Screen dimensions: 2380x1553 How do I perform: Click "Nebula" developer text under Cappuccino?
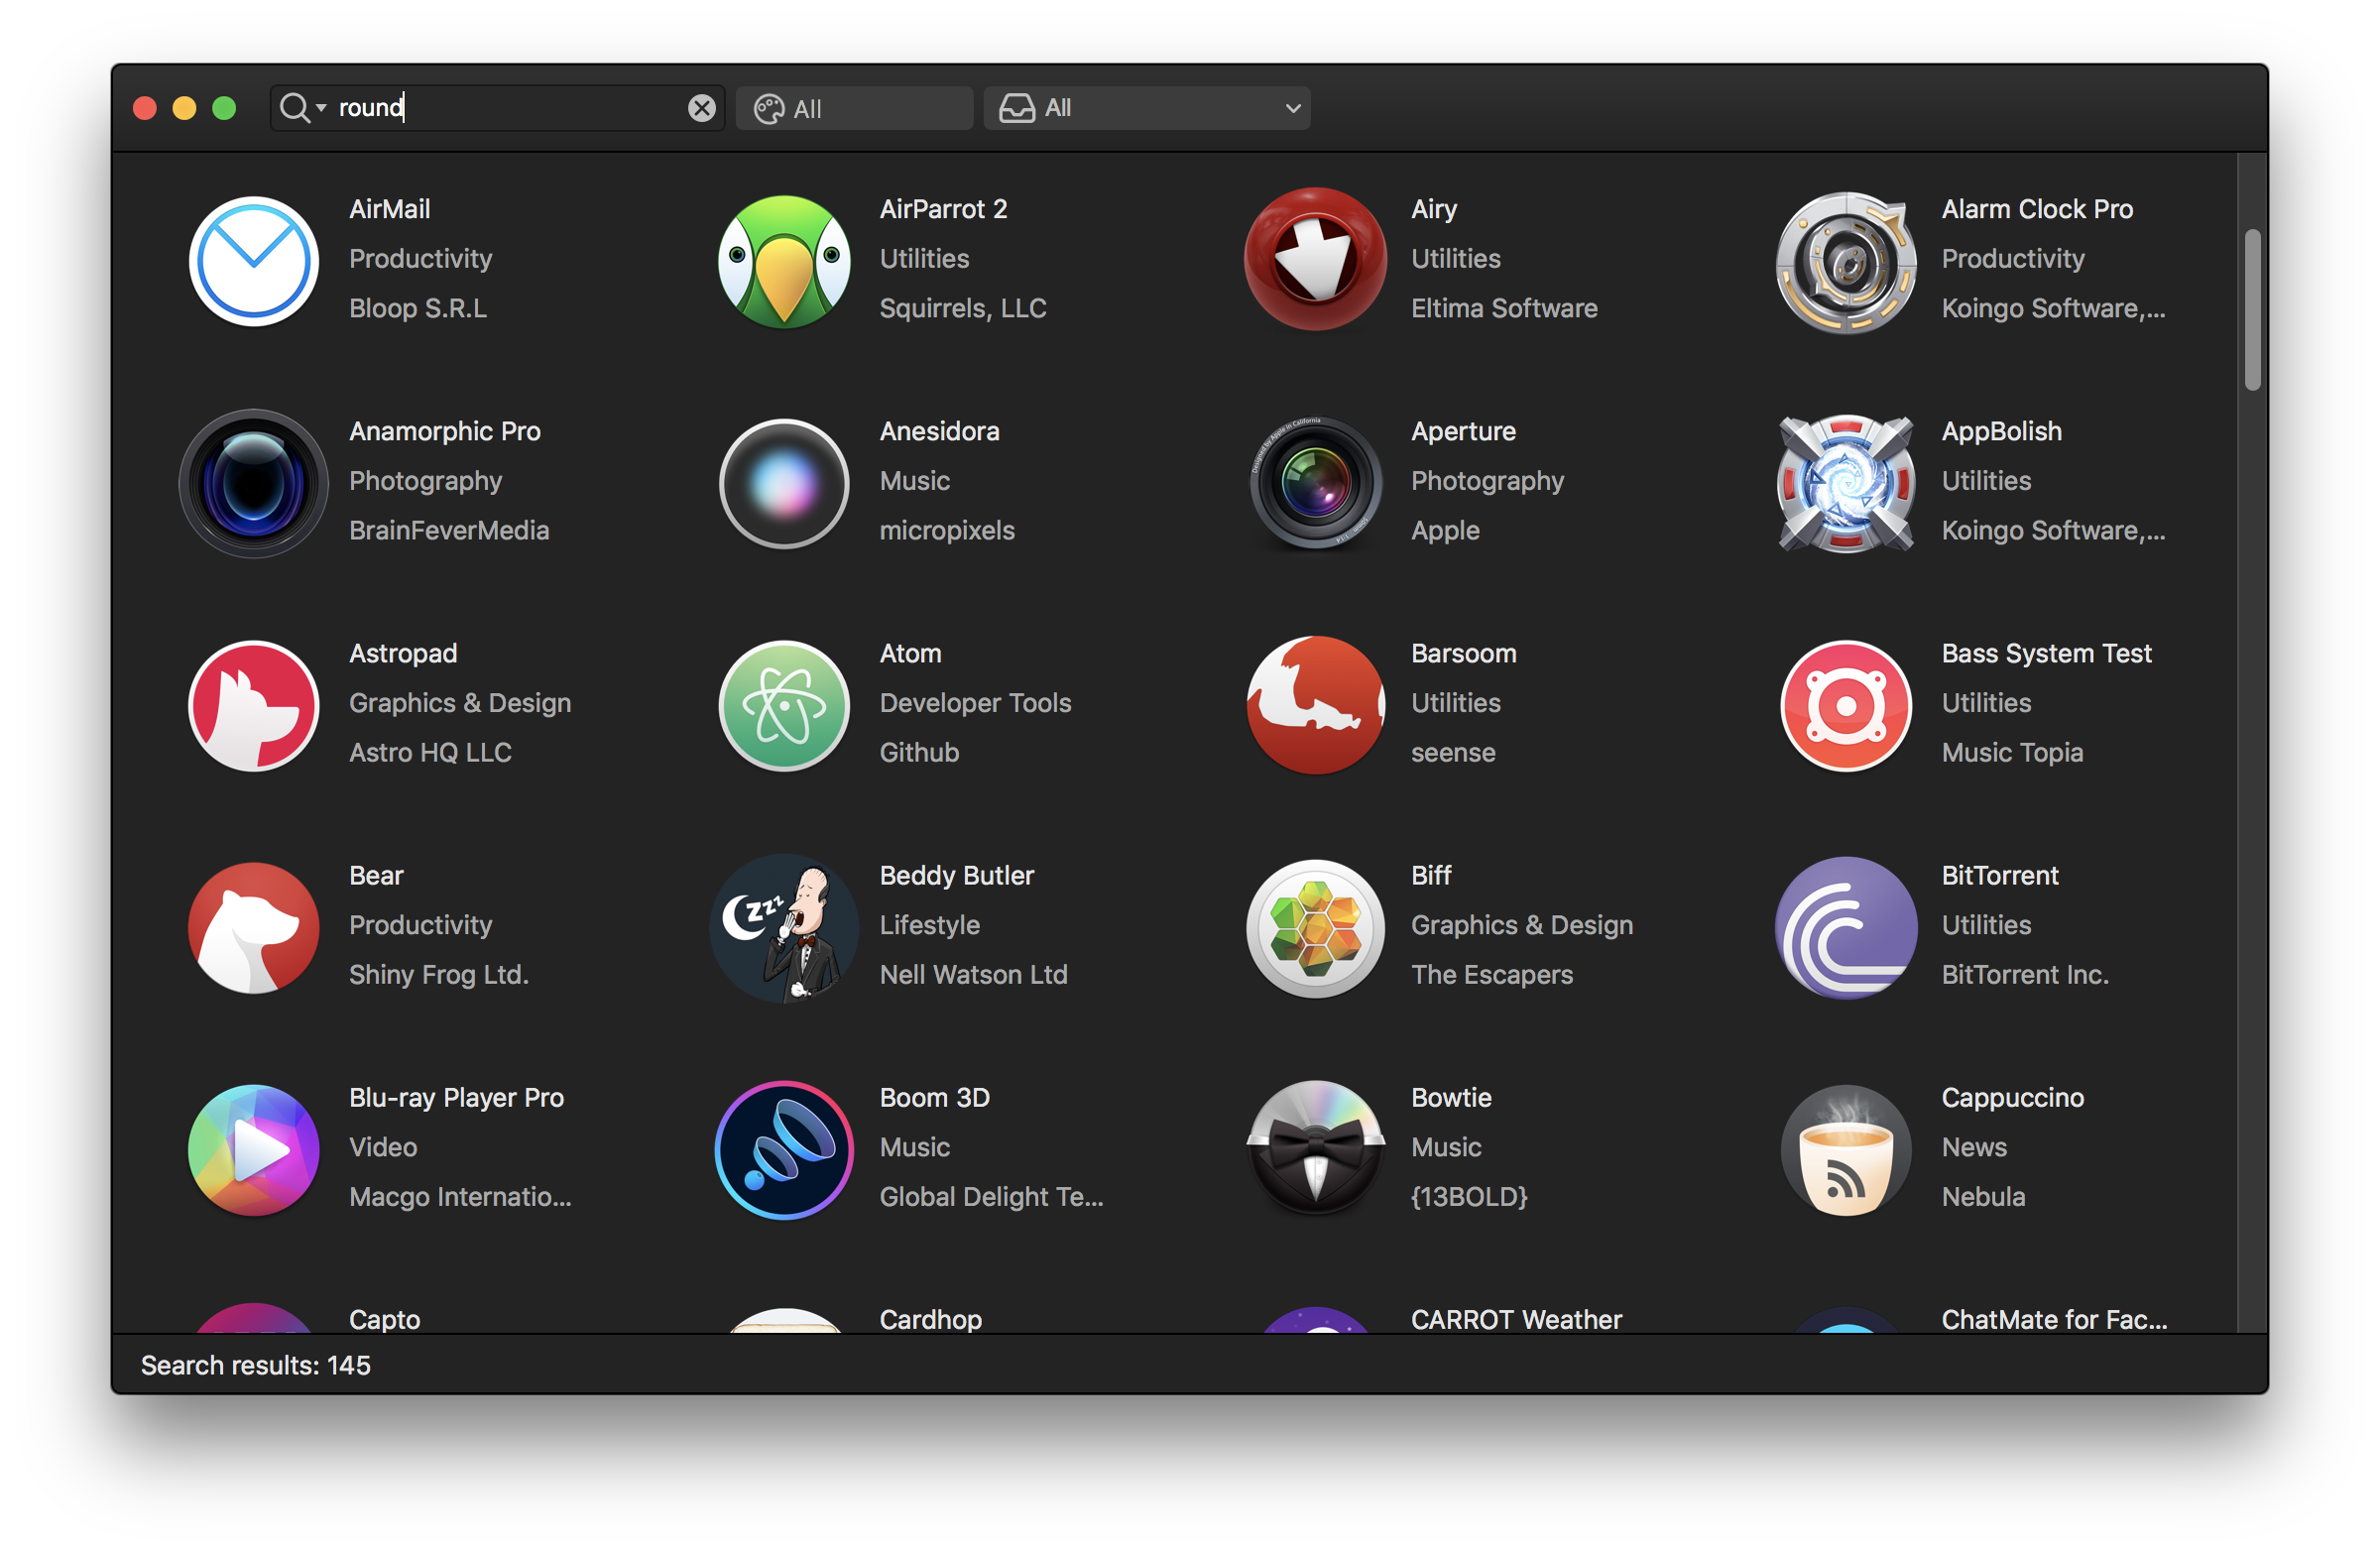point(1983,1196)
